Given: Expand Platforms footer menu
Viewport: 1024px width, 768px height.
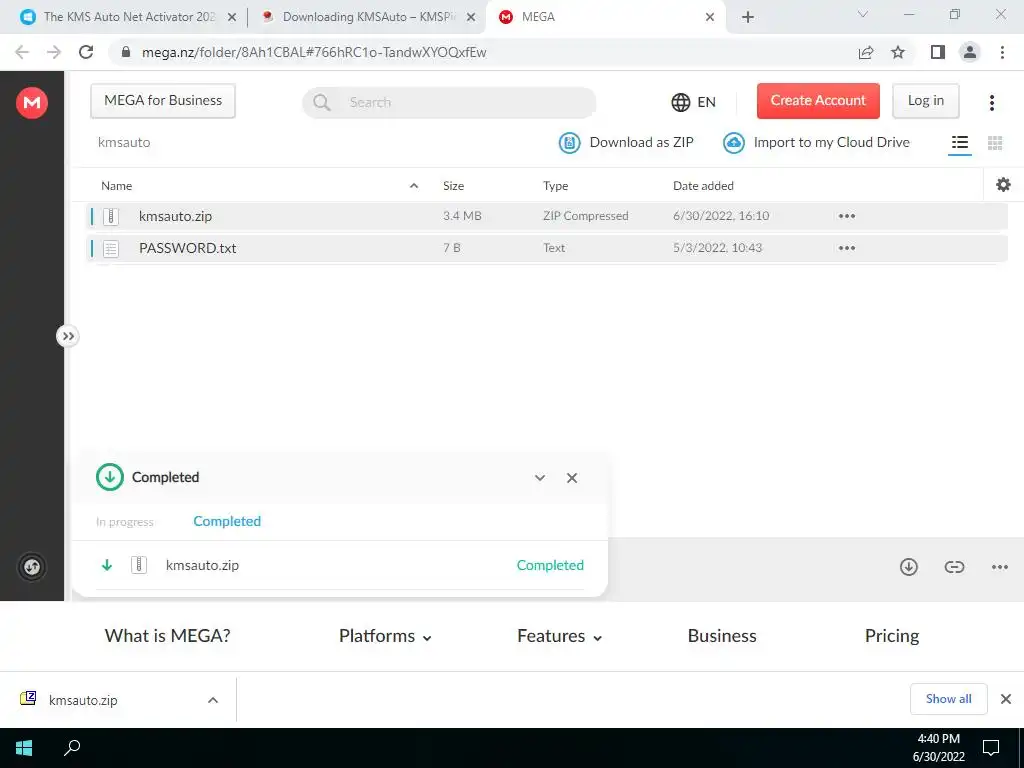Looking at the screenshot, I should coord(385,636).
